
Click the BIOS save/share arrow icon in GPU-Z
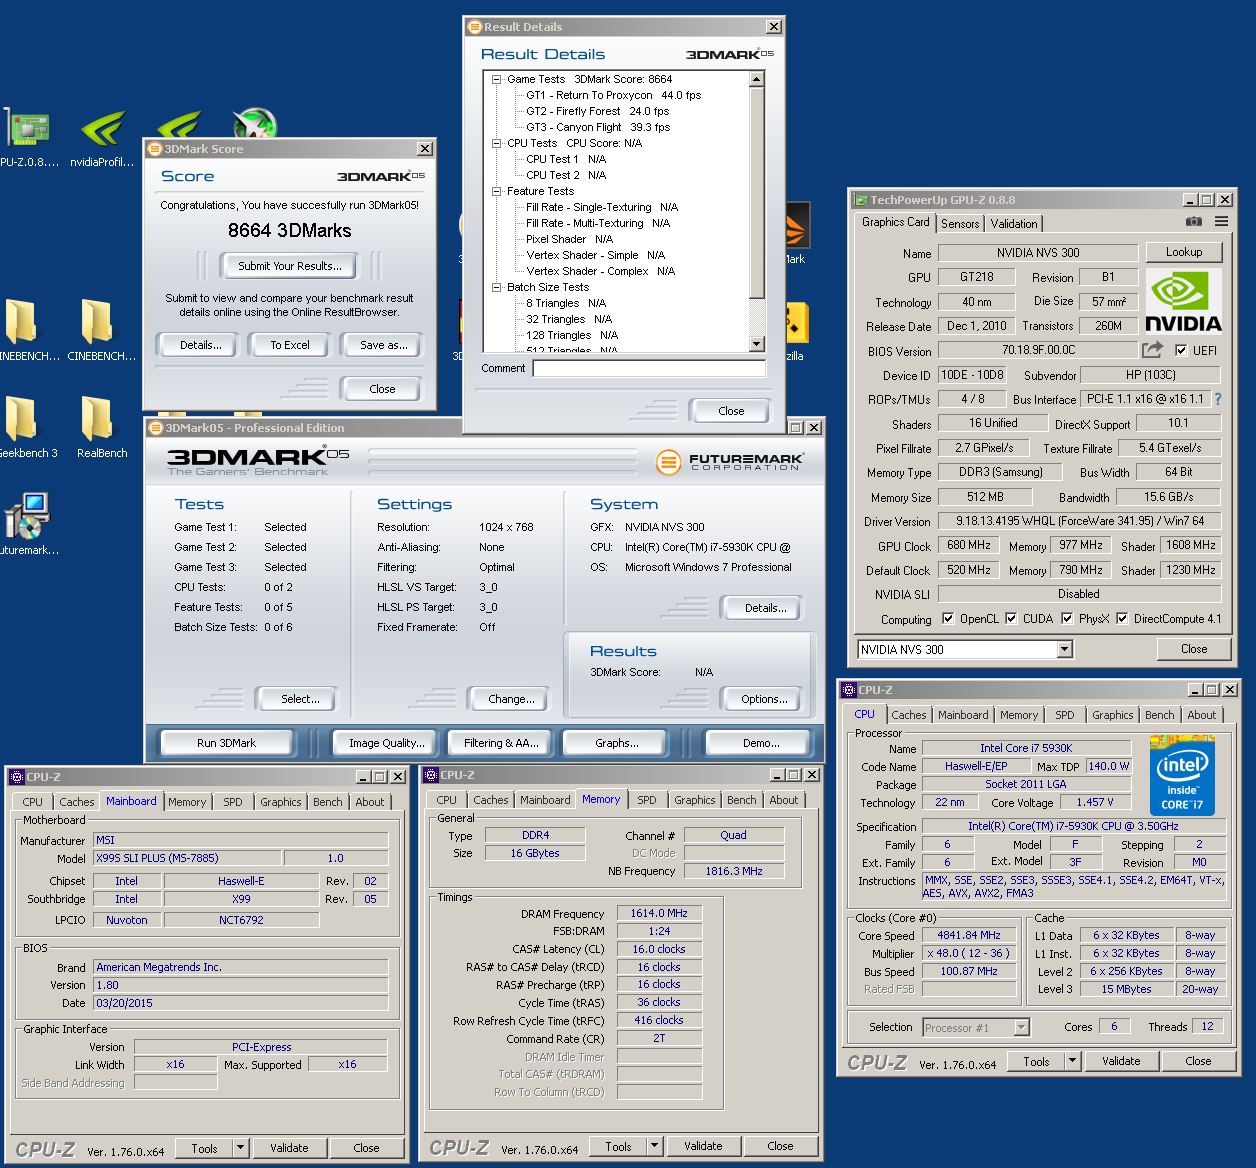pyautogui.click(x=1152, y=350)
